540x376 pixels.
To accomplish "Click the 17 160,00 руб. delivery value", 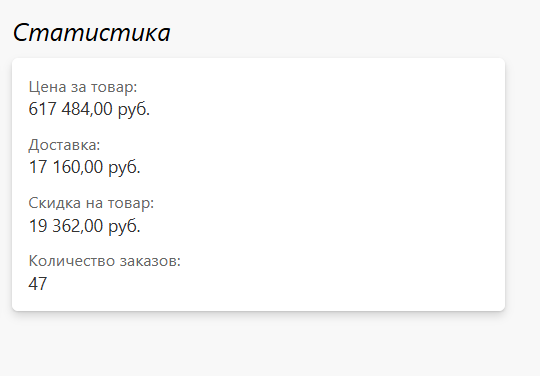I will click(84, 167).
